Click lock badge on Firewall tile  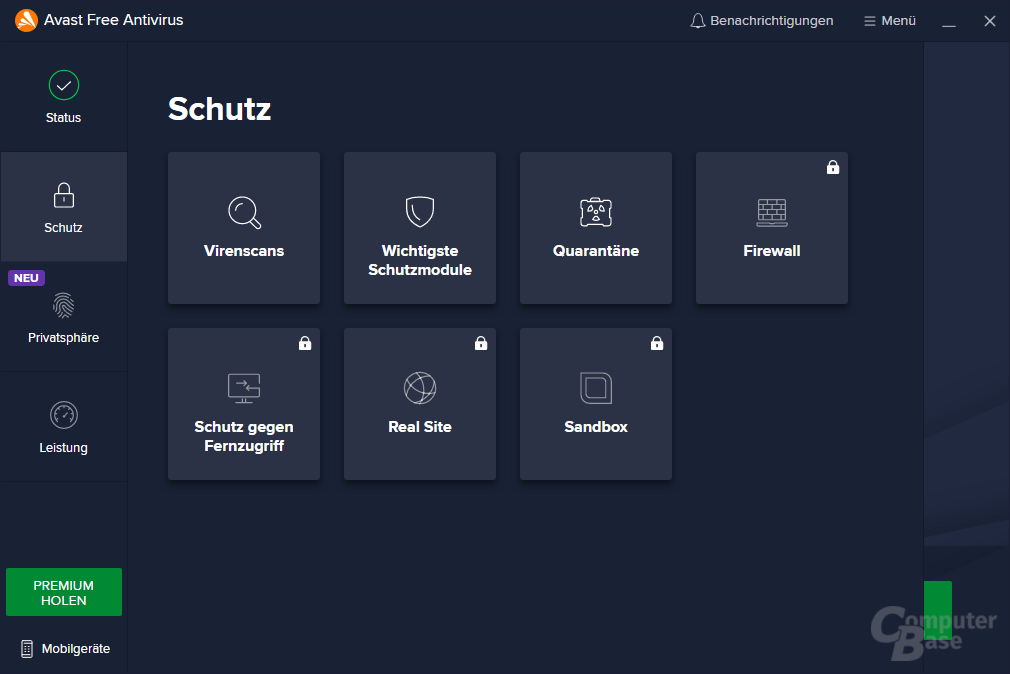click(833, 167)
